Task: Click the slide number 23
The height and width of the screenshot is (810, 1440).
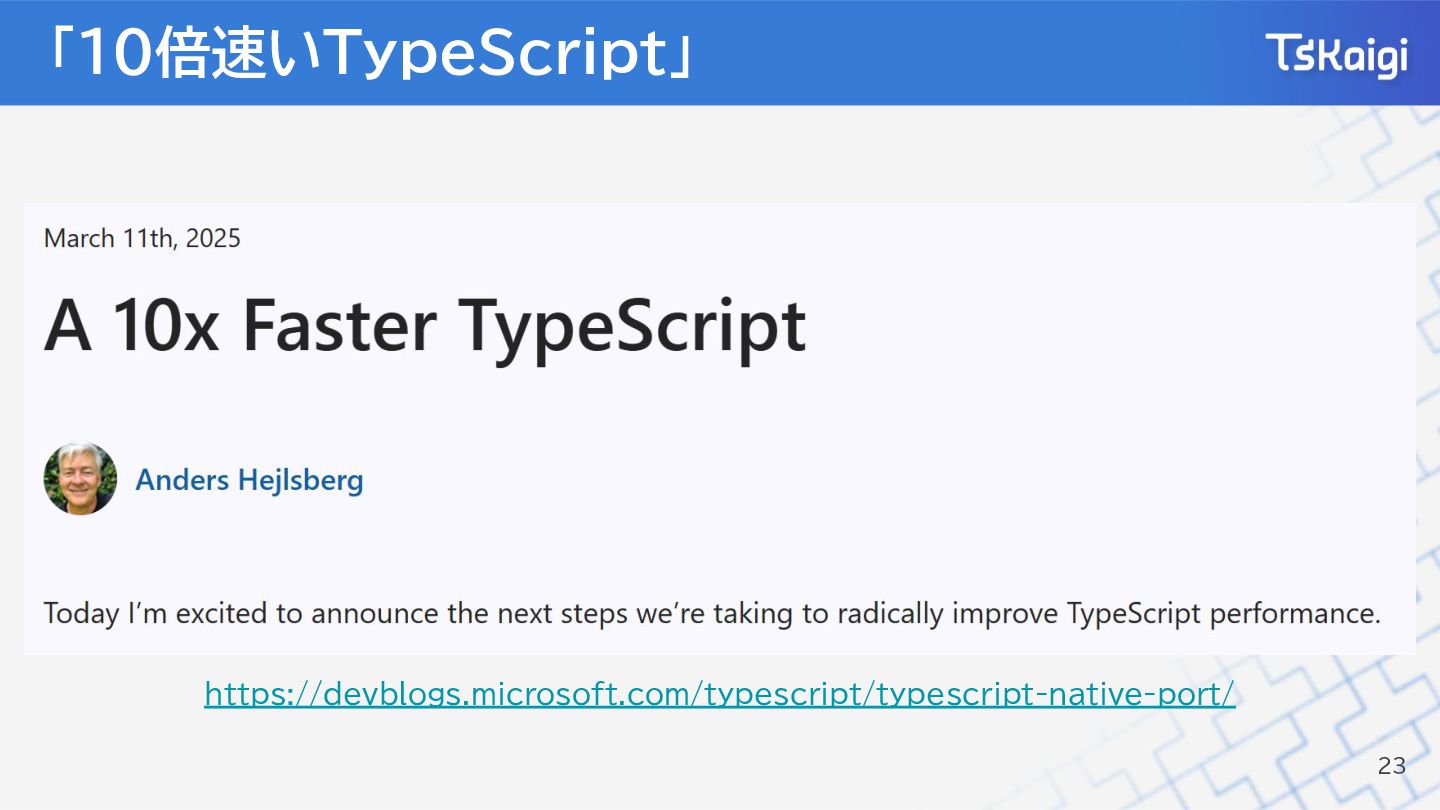Action: (x=1391, y=766)
